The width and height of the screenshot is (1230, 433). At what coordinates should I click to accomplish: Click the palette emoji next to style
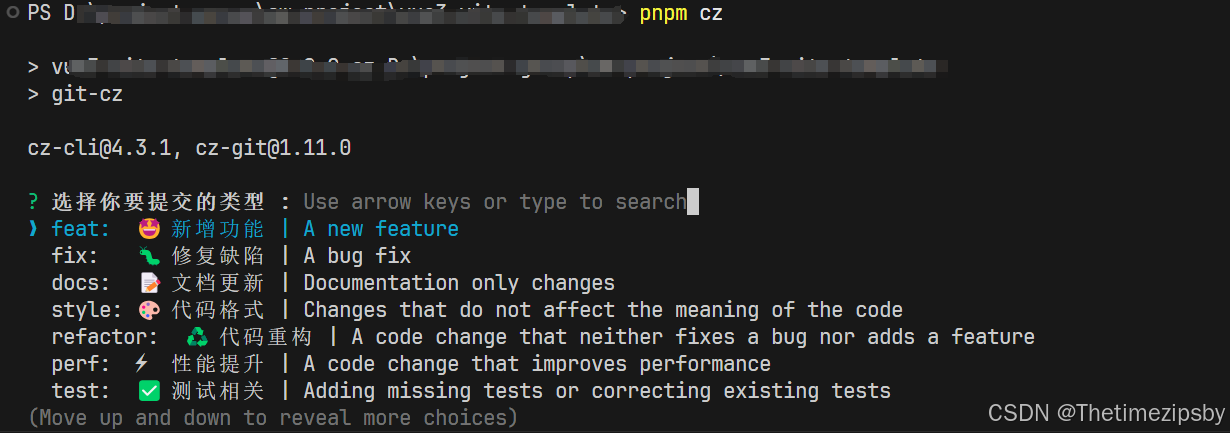pyautogui.click(x=150, y=310)
